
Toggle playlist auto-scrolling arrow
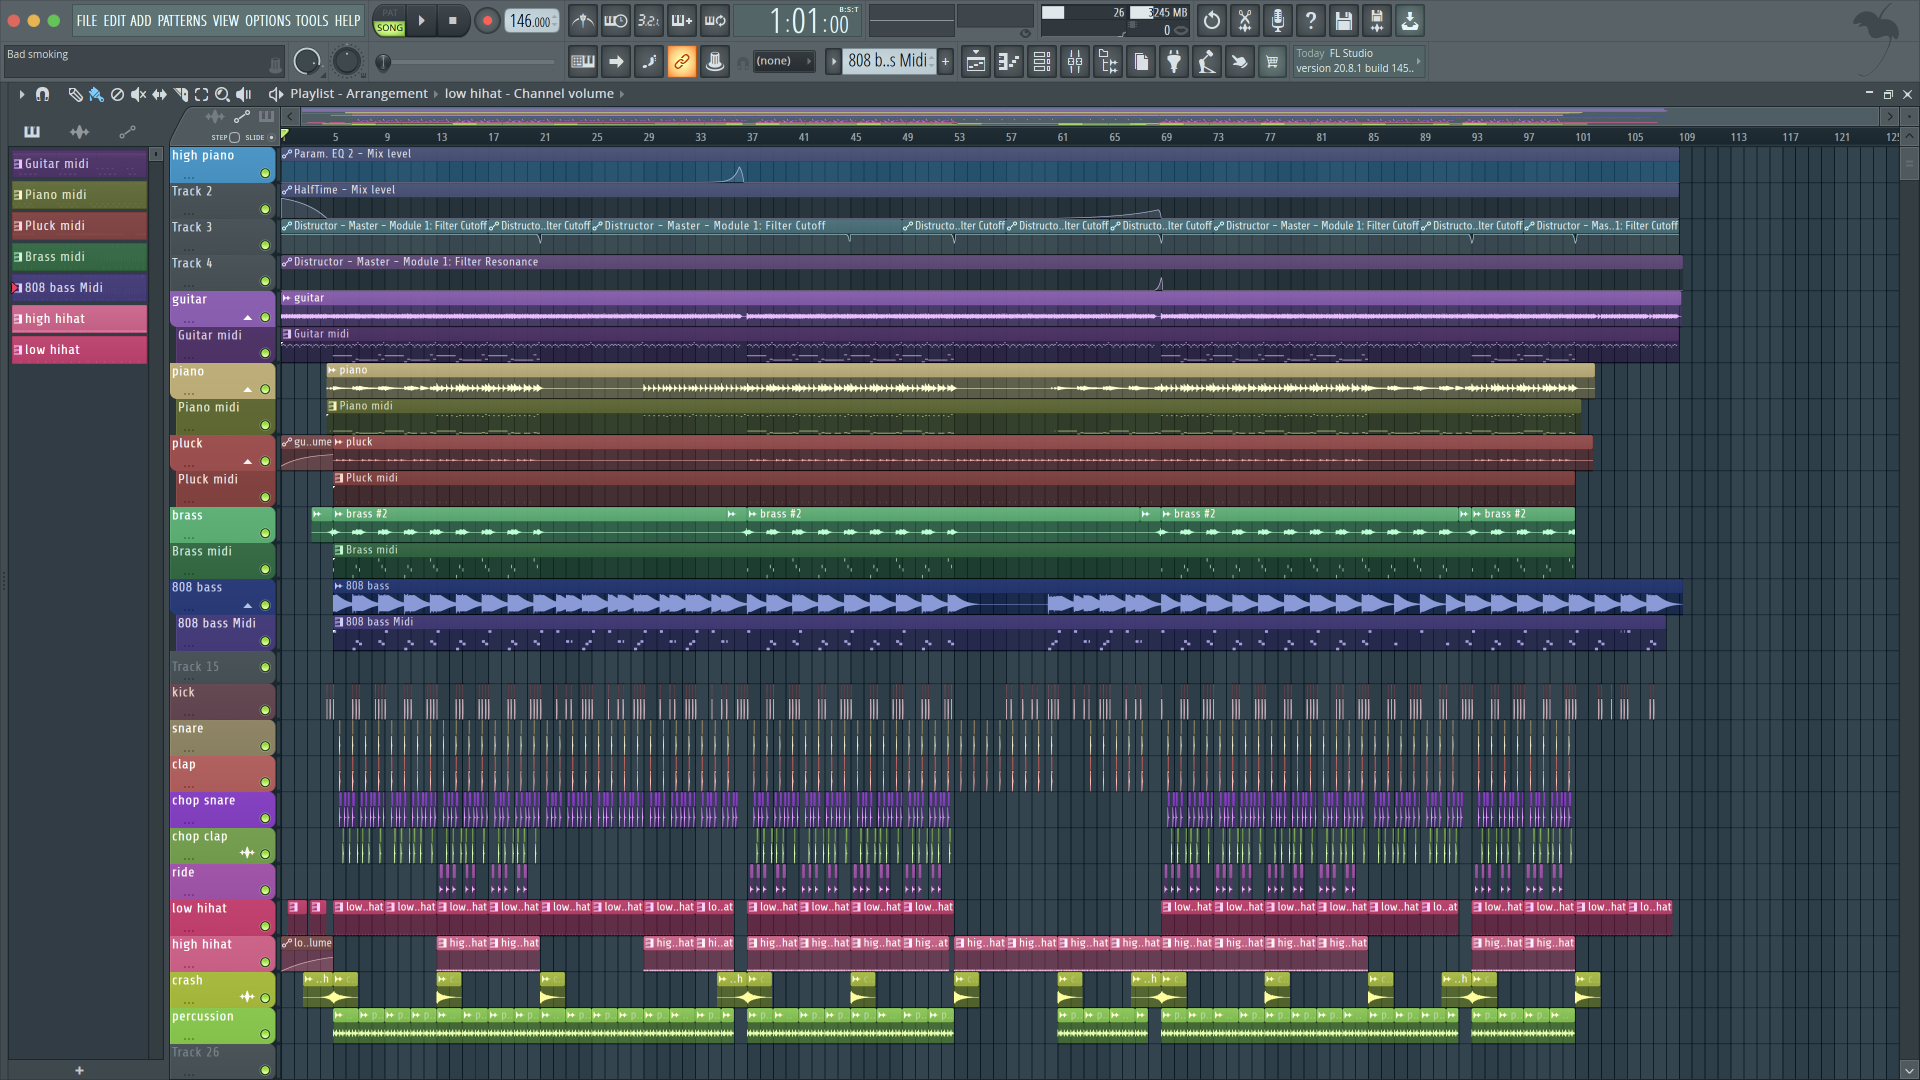tap(616, 62)
